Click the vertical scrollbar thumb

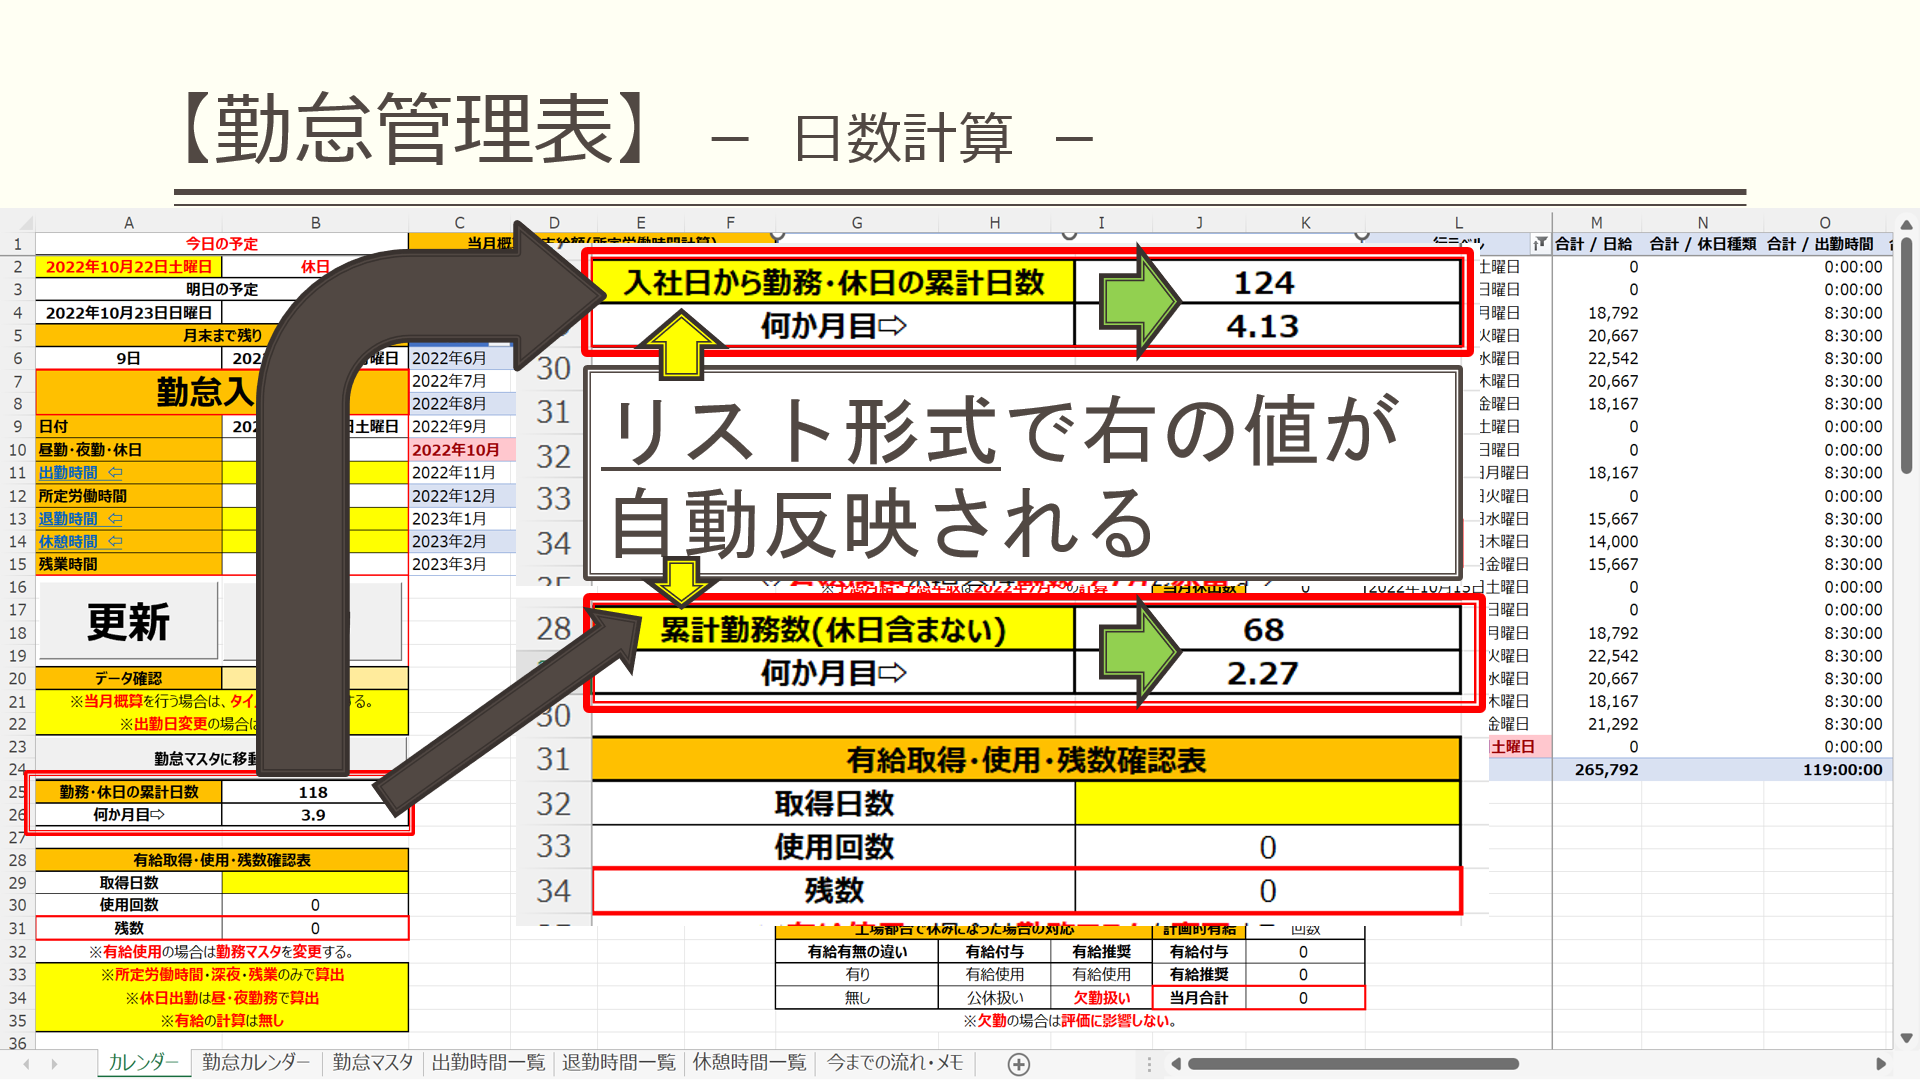click(x=1906, y=355)
